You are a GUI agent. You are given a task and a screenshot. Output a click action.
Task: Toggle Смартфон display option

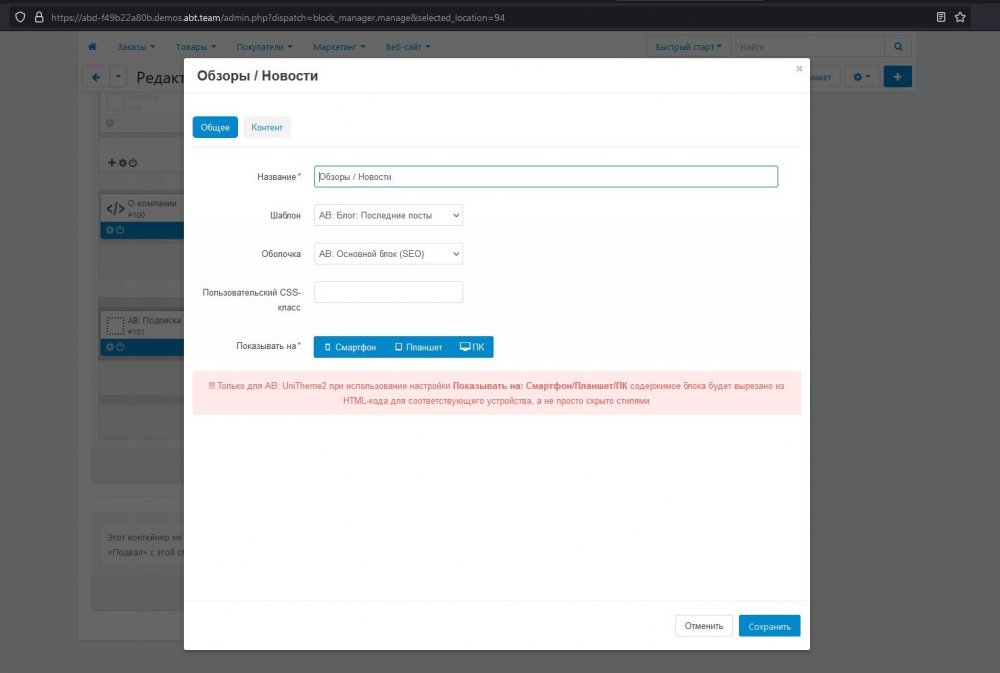click(x=350, y=347)
